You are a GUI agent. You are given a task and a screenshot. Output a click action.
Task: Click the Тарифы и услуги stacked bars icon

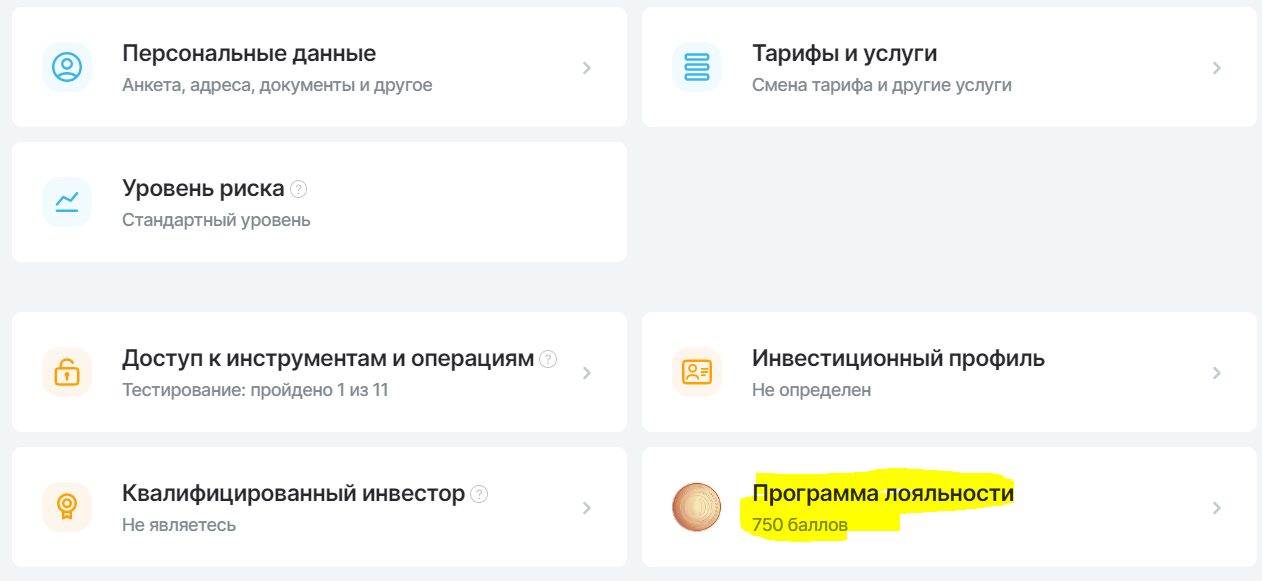point(697,67)
